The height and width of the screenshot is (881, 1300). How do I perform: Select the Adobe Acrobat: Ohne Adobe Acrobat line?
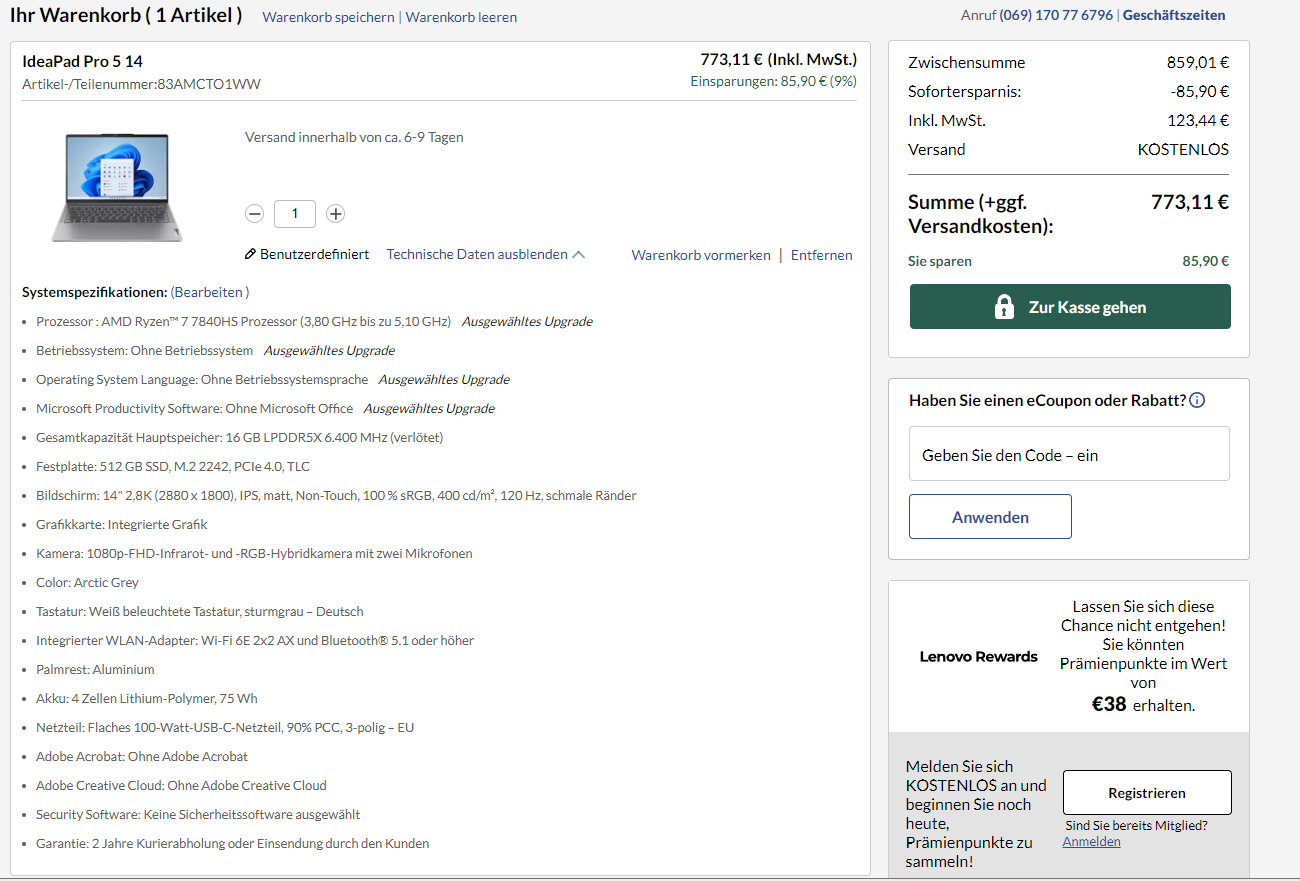click(142, 756)
